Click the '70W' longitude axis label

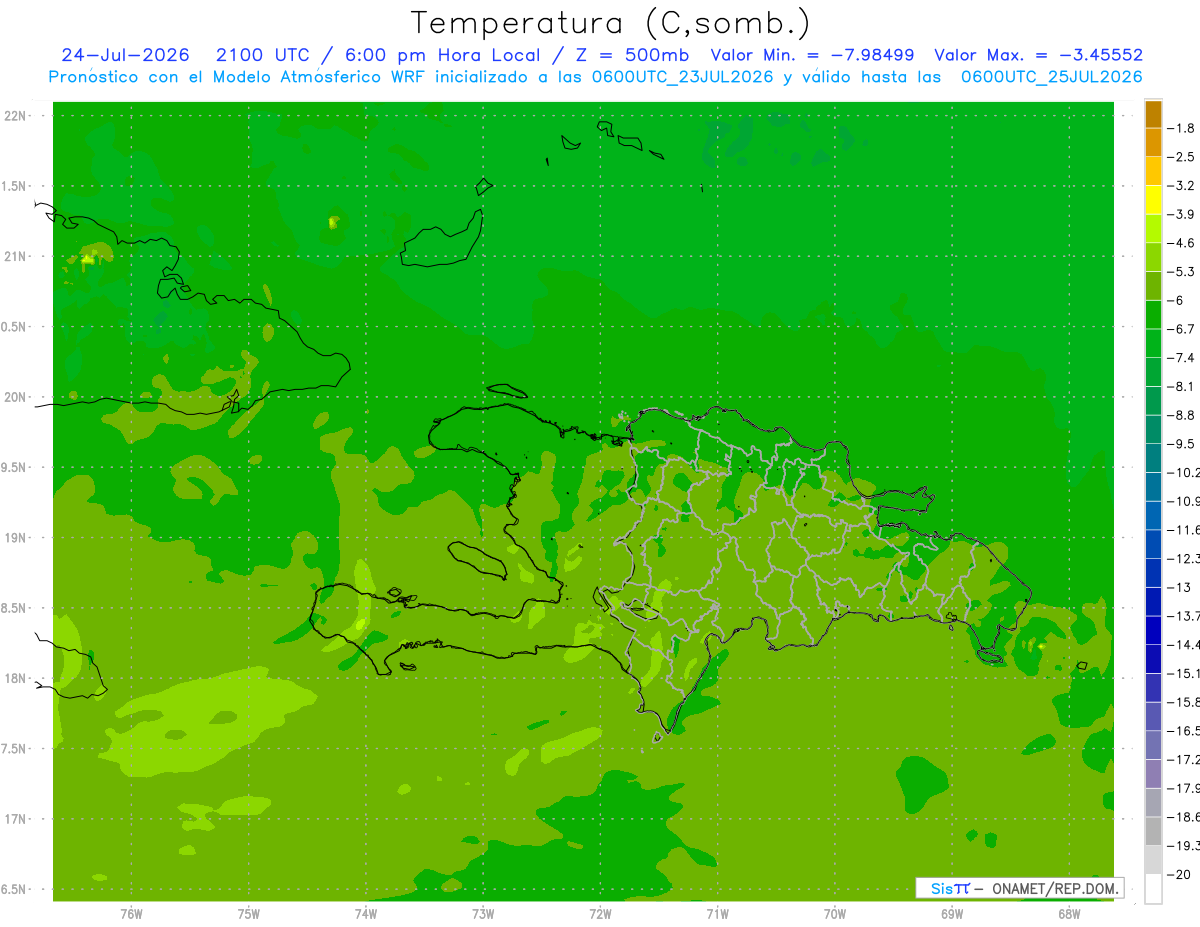point(835,914)
